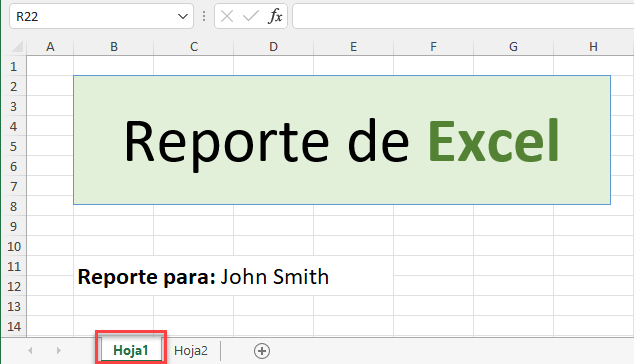Select column H header

click(593, 47)
